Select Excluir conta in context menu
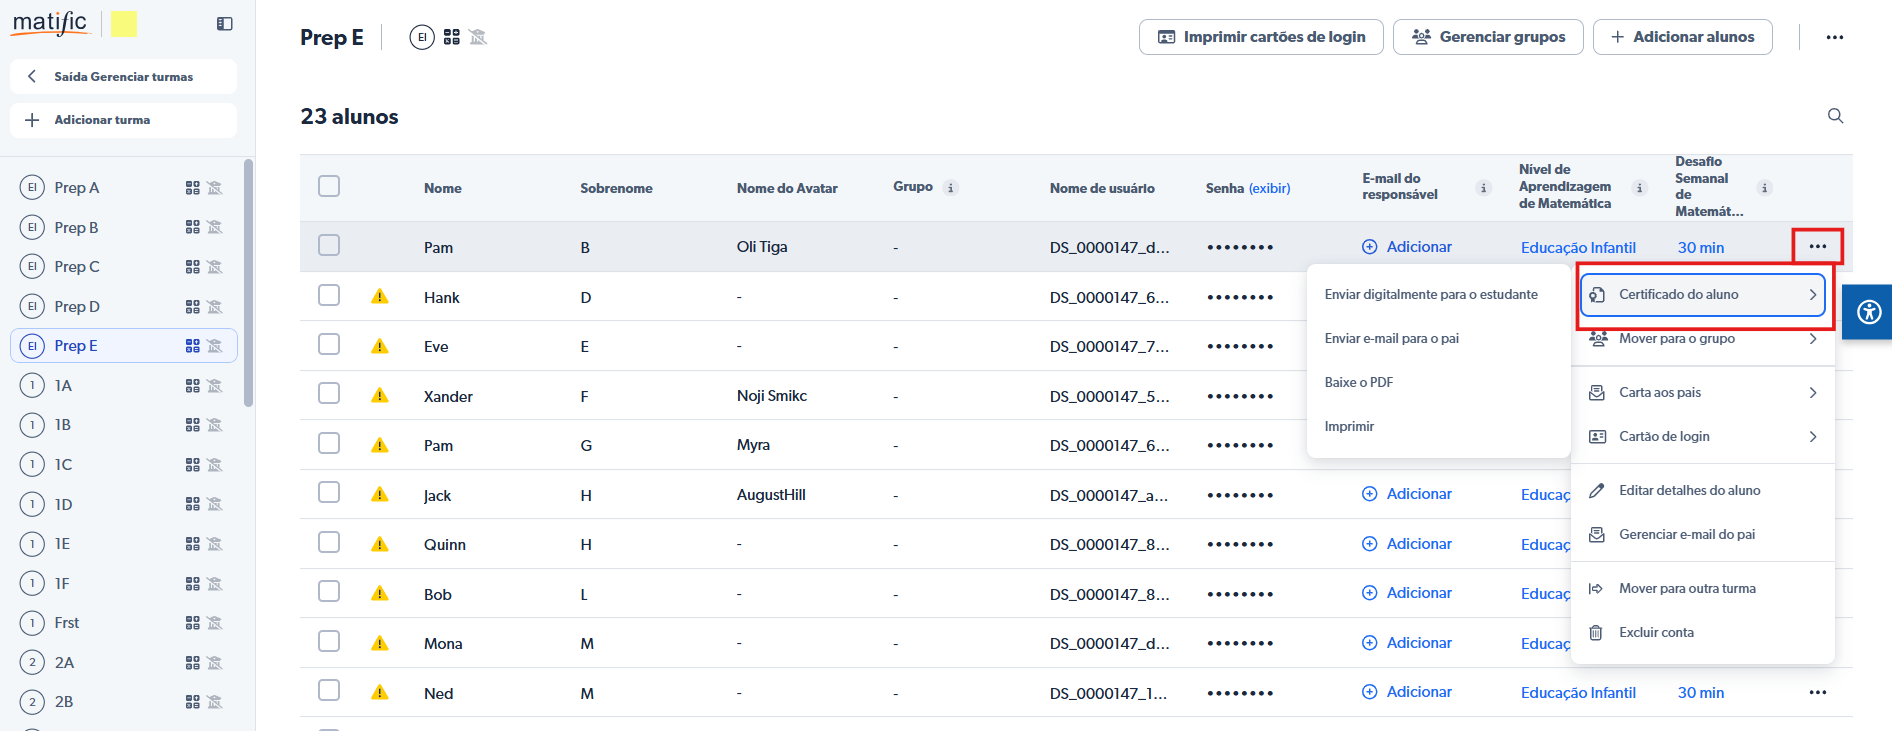The width and height of the screenshot is (1892, 731). [1656, 633]
